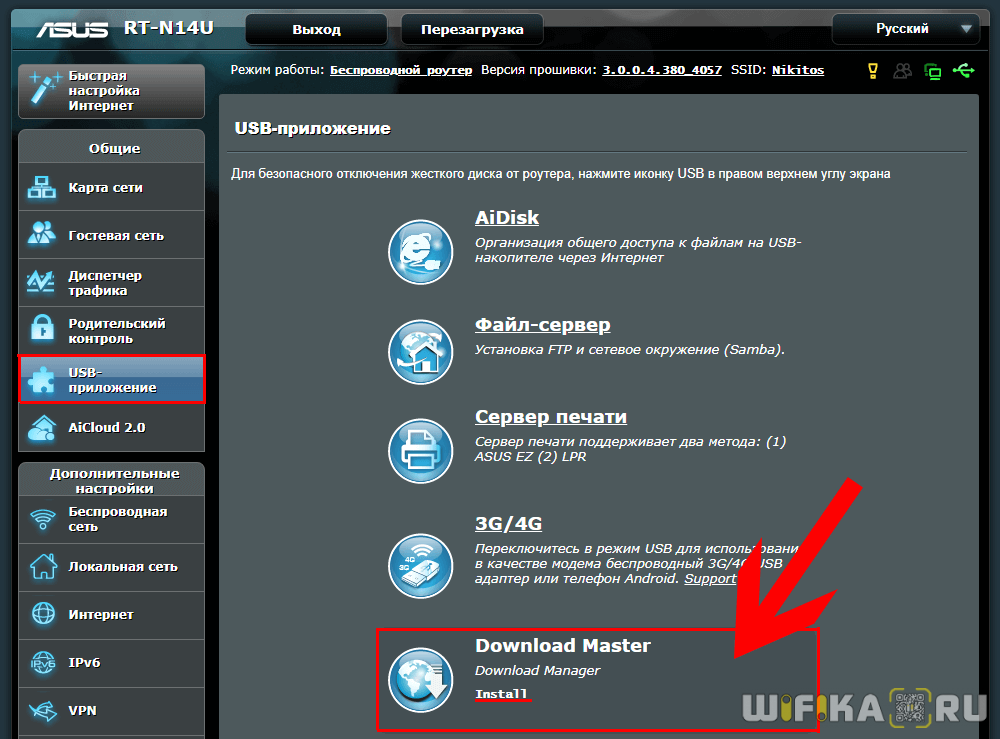Click the Download Master title text
This screenshot has width=1000, height=739.
click(x=562, y=645)
